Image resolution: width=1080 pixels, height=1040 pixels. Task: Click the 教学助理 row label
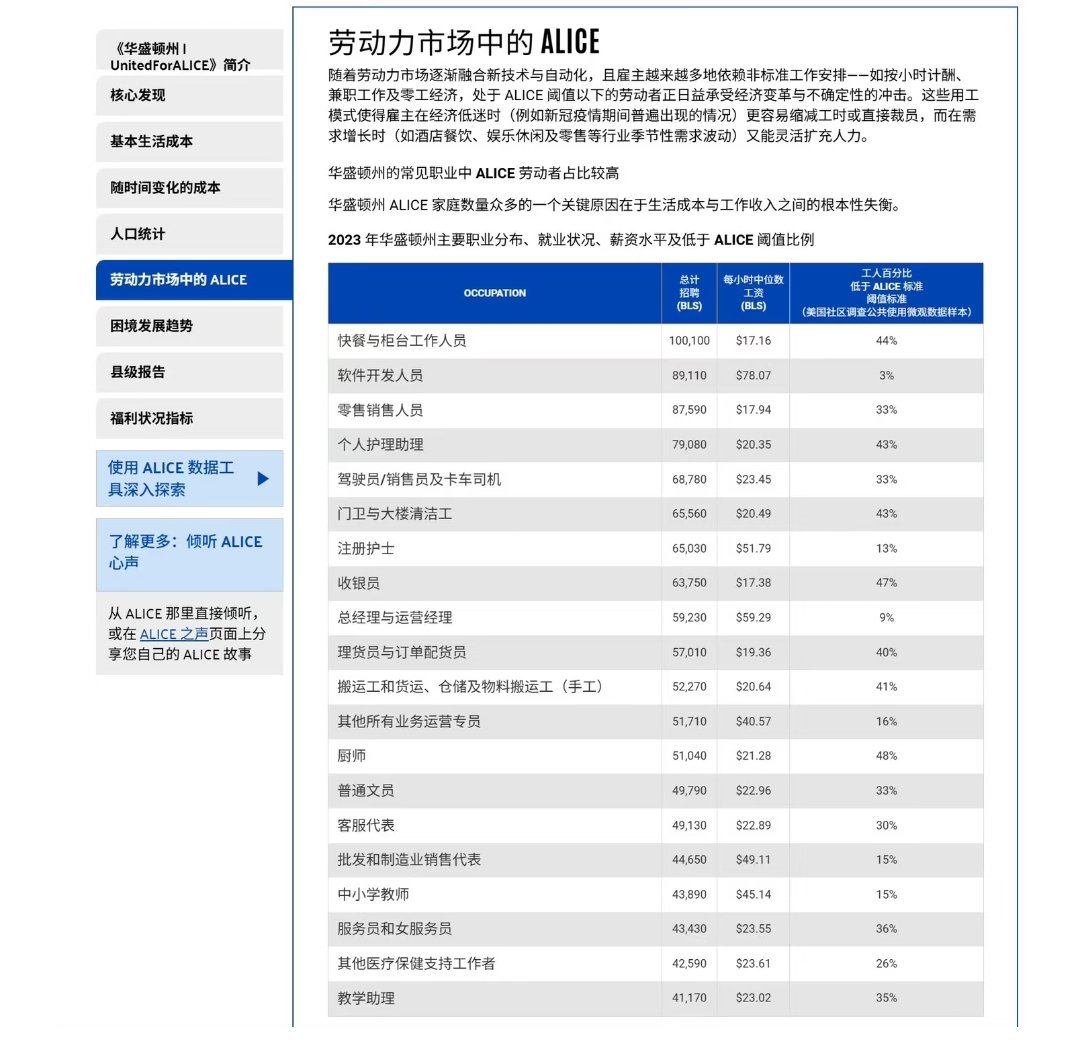click(366, 999)
